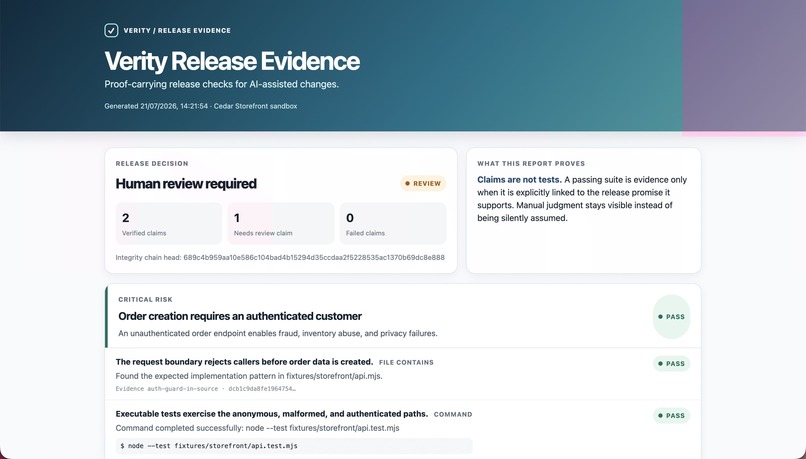806x459 pixels.
Task: Click the 'RELEASE DECISION' label
Action: pos(152,163)
